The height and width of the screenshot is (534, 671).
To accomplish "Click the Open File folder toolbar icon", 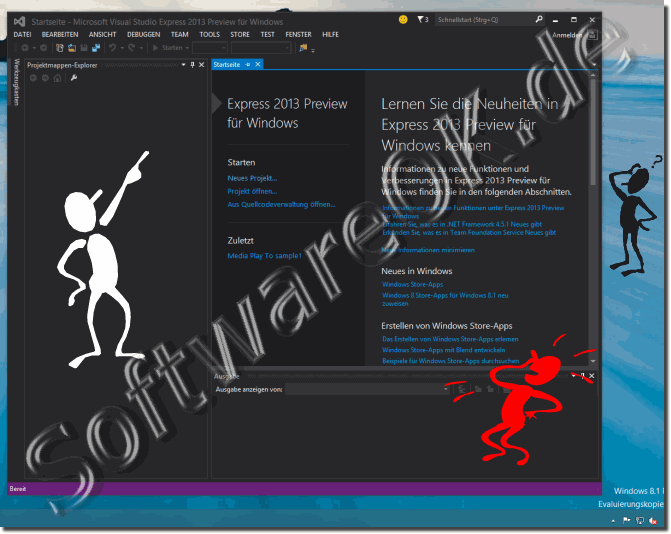I will 72,48.
